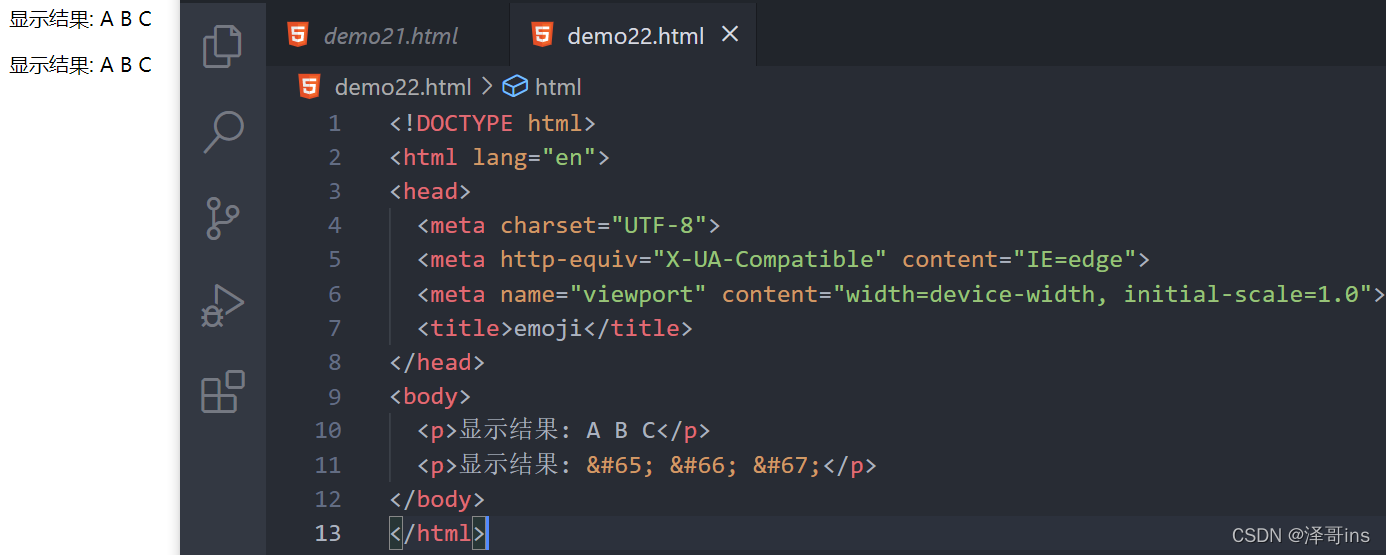1386x555 pixels.
Task: Click the entity &#67; on line 11
Action: pos(786,465)
